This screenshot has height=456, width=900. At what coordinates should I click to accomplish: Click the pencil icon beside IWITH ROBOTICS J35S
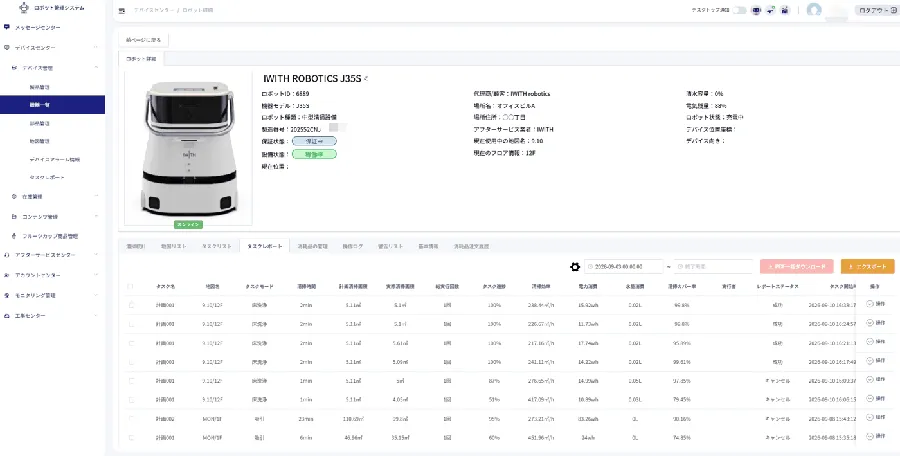tap(366, 79)
